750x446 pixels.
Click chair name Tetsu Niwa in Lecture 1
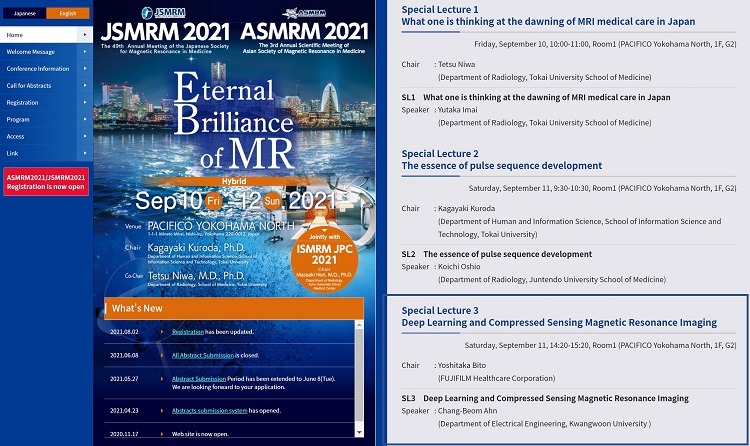click(x=457, y=64)
